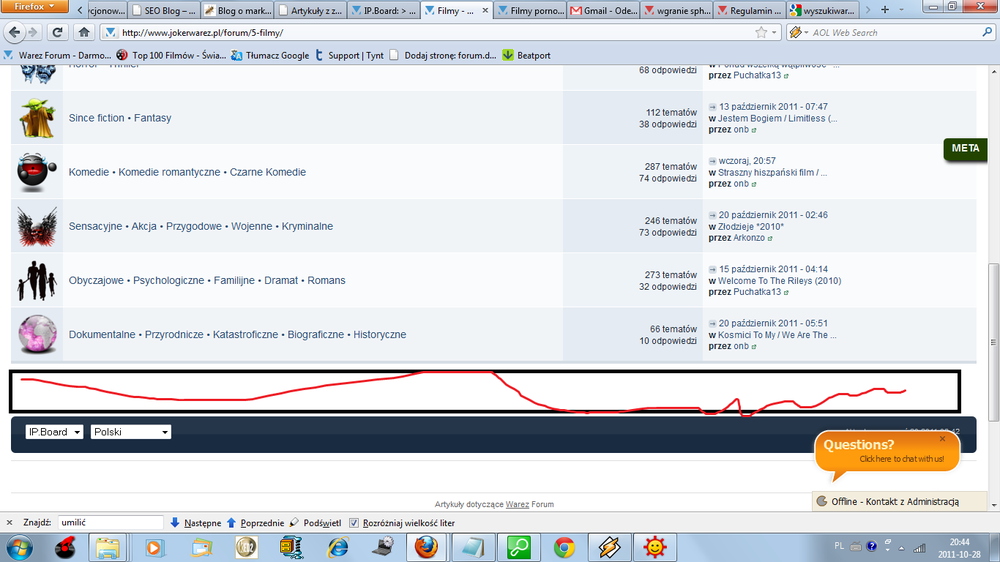Switch to the Gmail tab
The height and width of the screenshot is (562, 1000).
coord(604,11)
